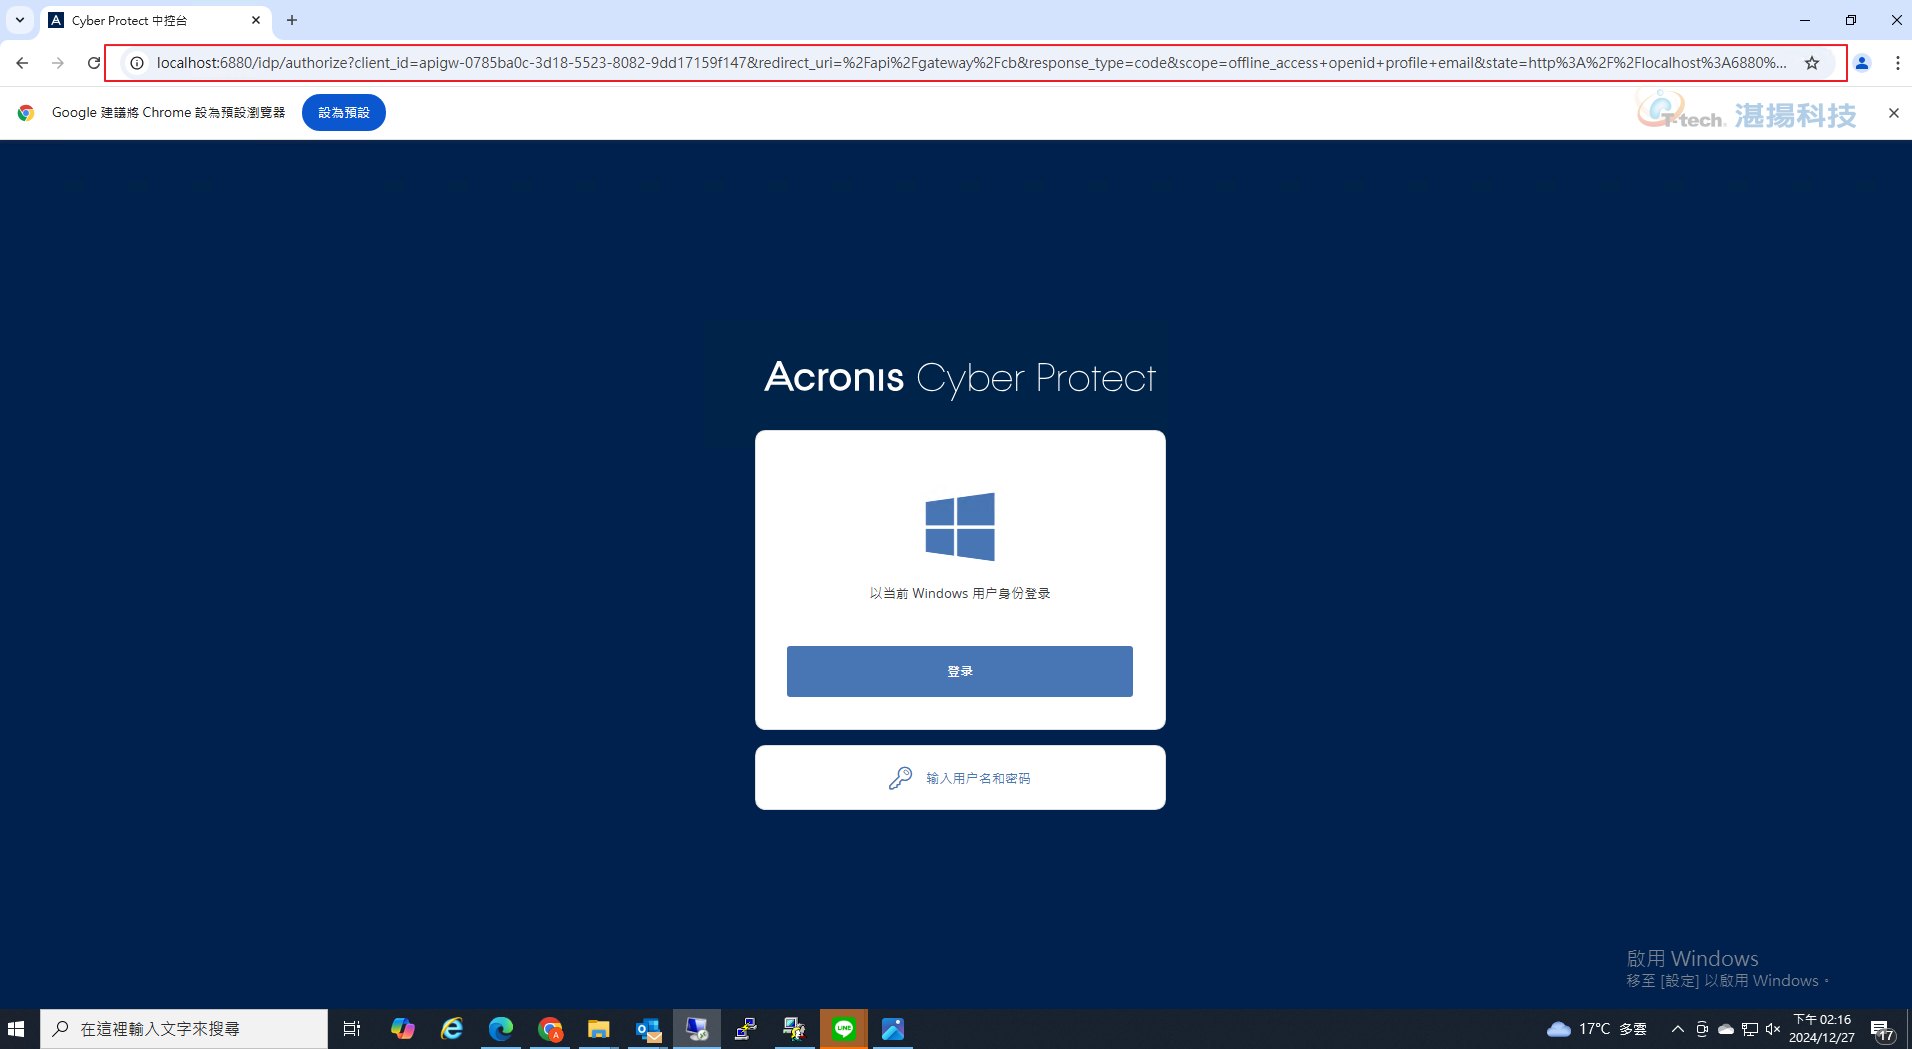The height and width of the screenshot is (1049, 1912).
Task: Launch Copilot from the taskbar
Action: [403, 1029]
